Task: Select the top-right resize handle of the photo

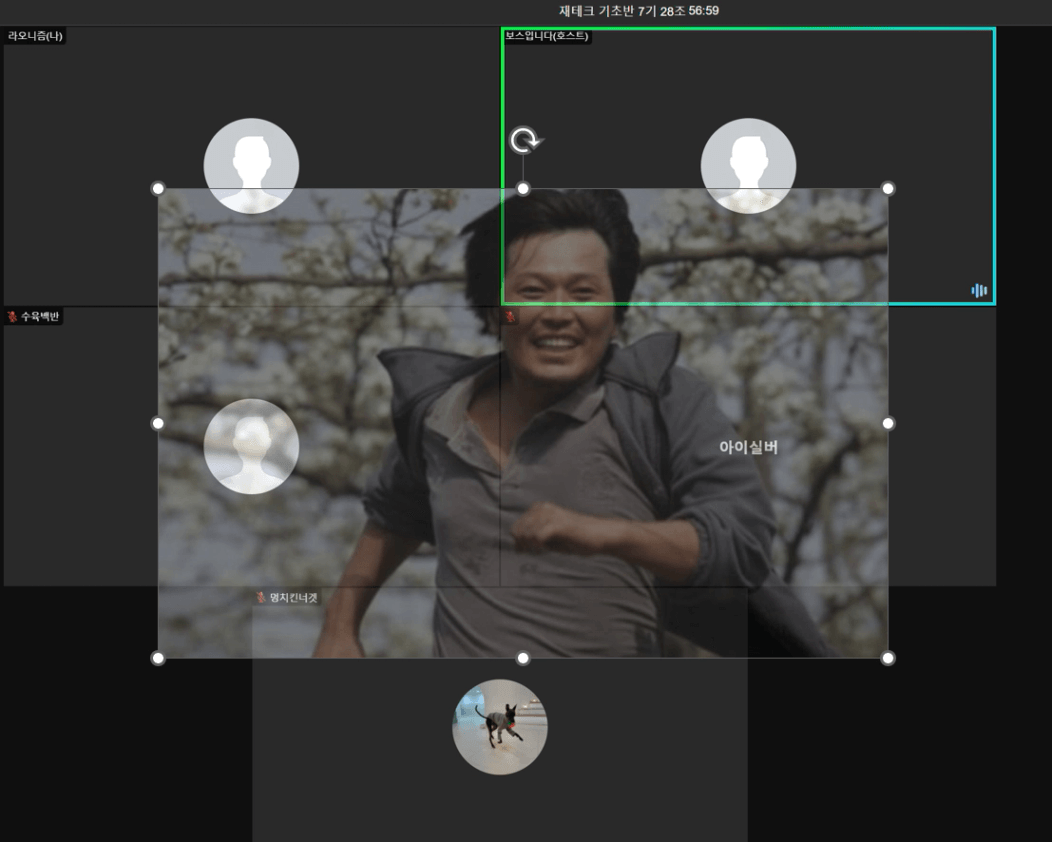Action: [888, 189]
